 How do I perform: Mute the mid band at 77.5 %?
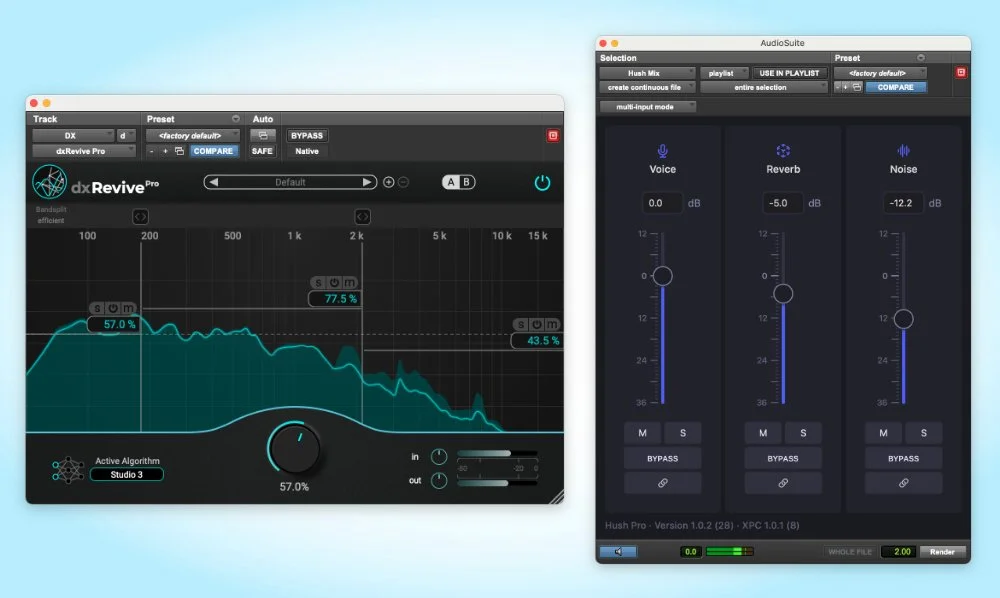(349, 282)
